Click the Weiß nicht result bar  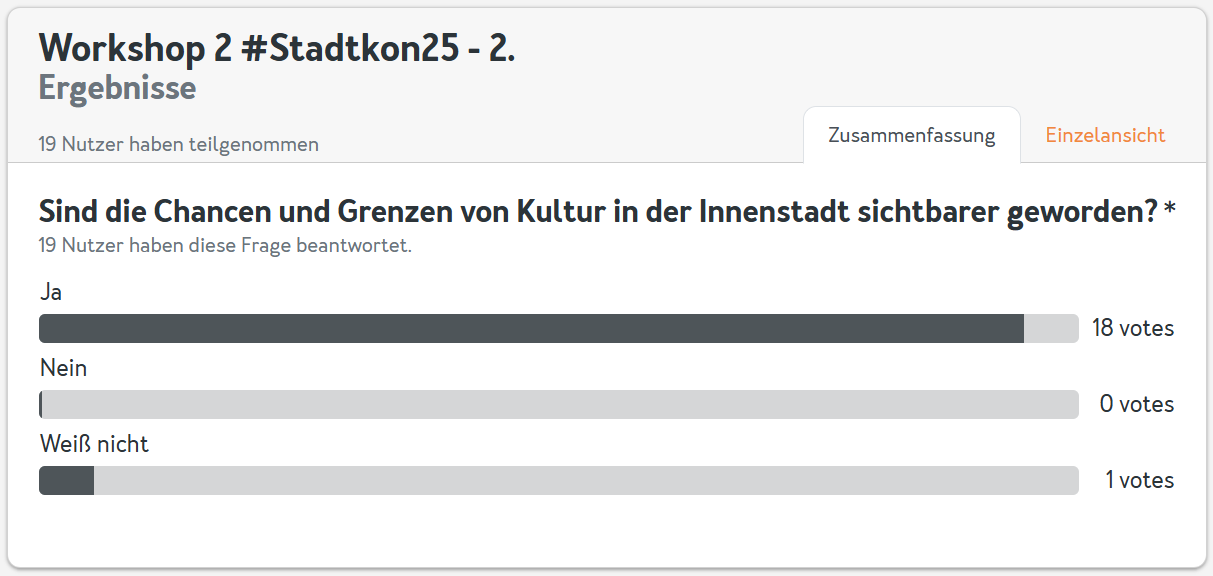559,480
